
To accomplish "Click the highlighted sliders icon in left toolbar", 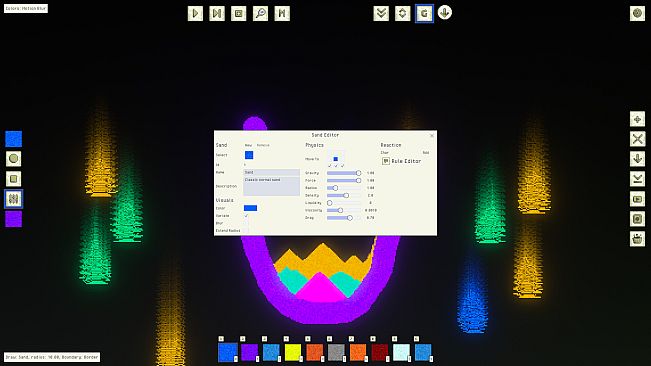I will click(13, 199).
